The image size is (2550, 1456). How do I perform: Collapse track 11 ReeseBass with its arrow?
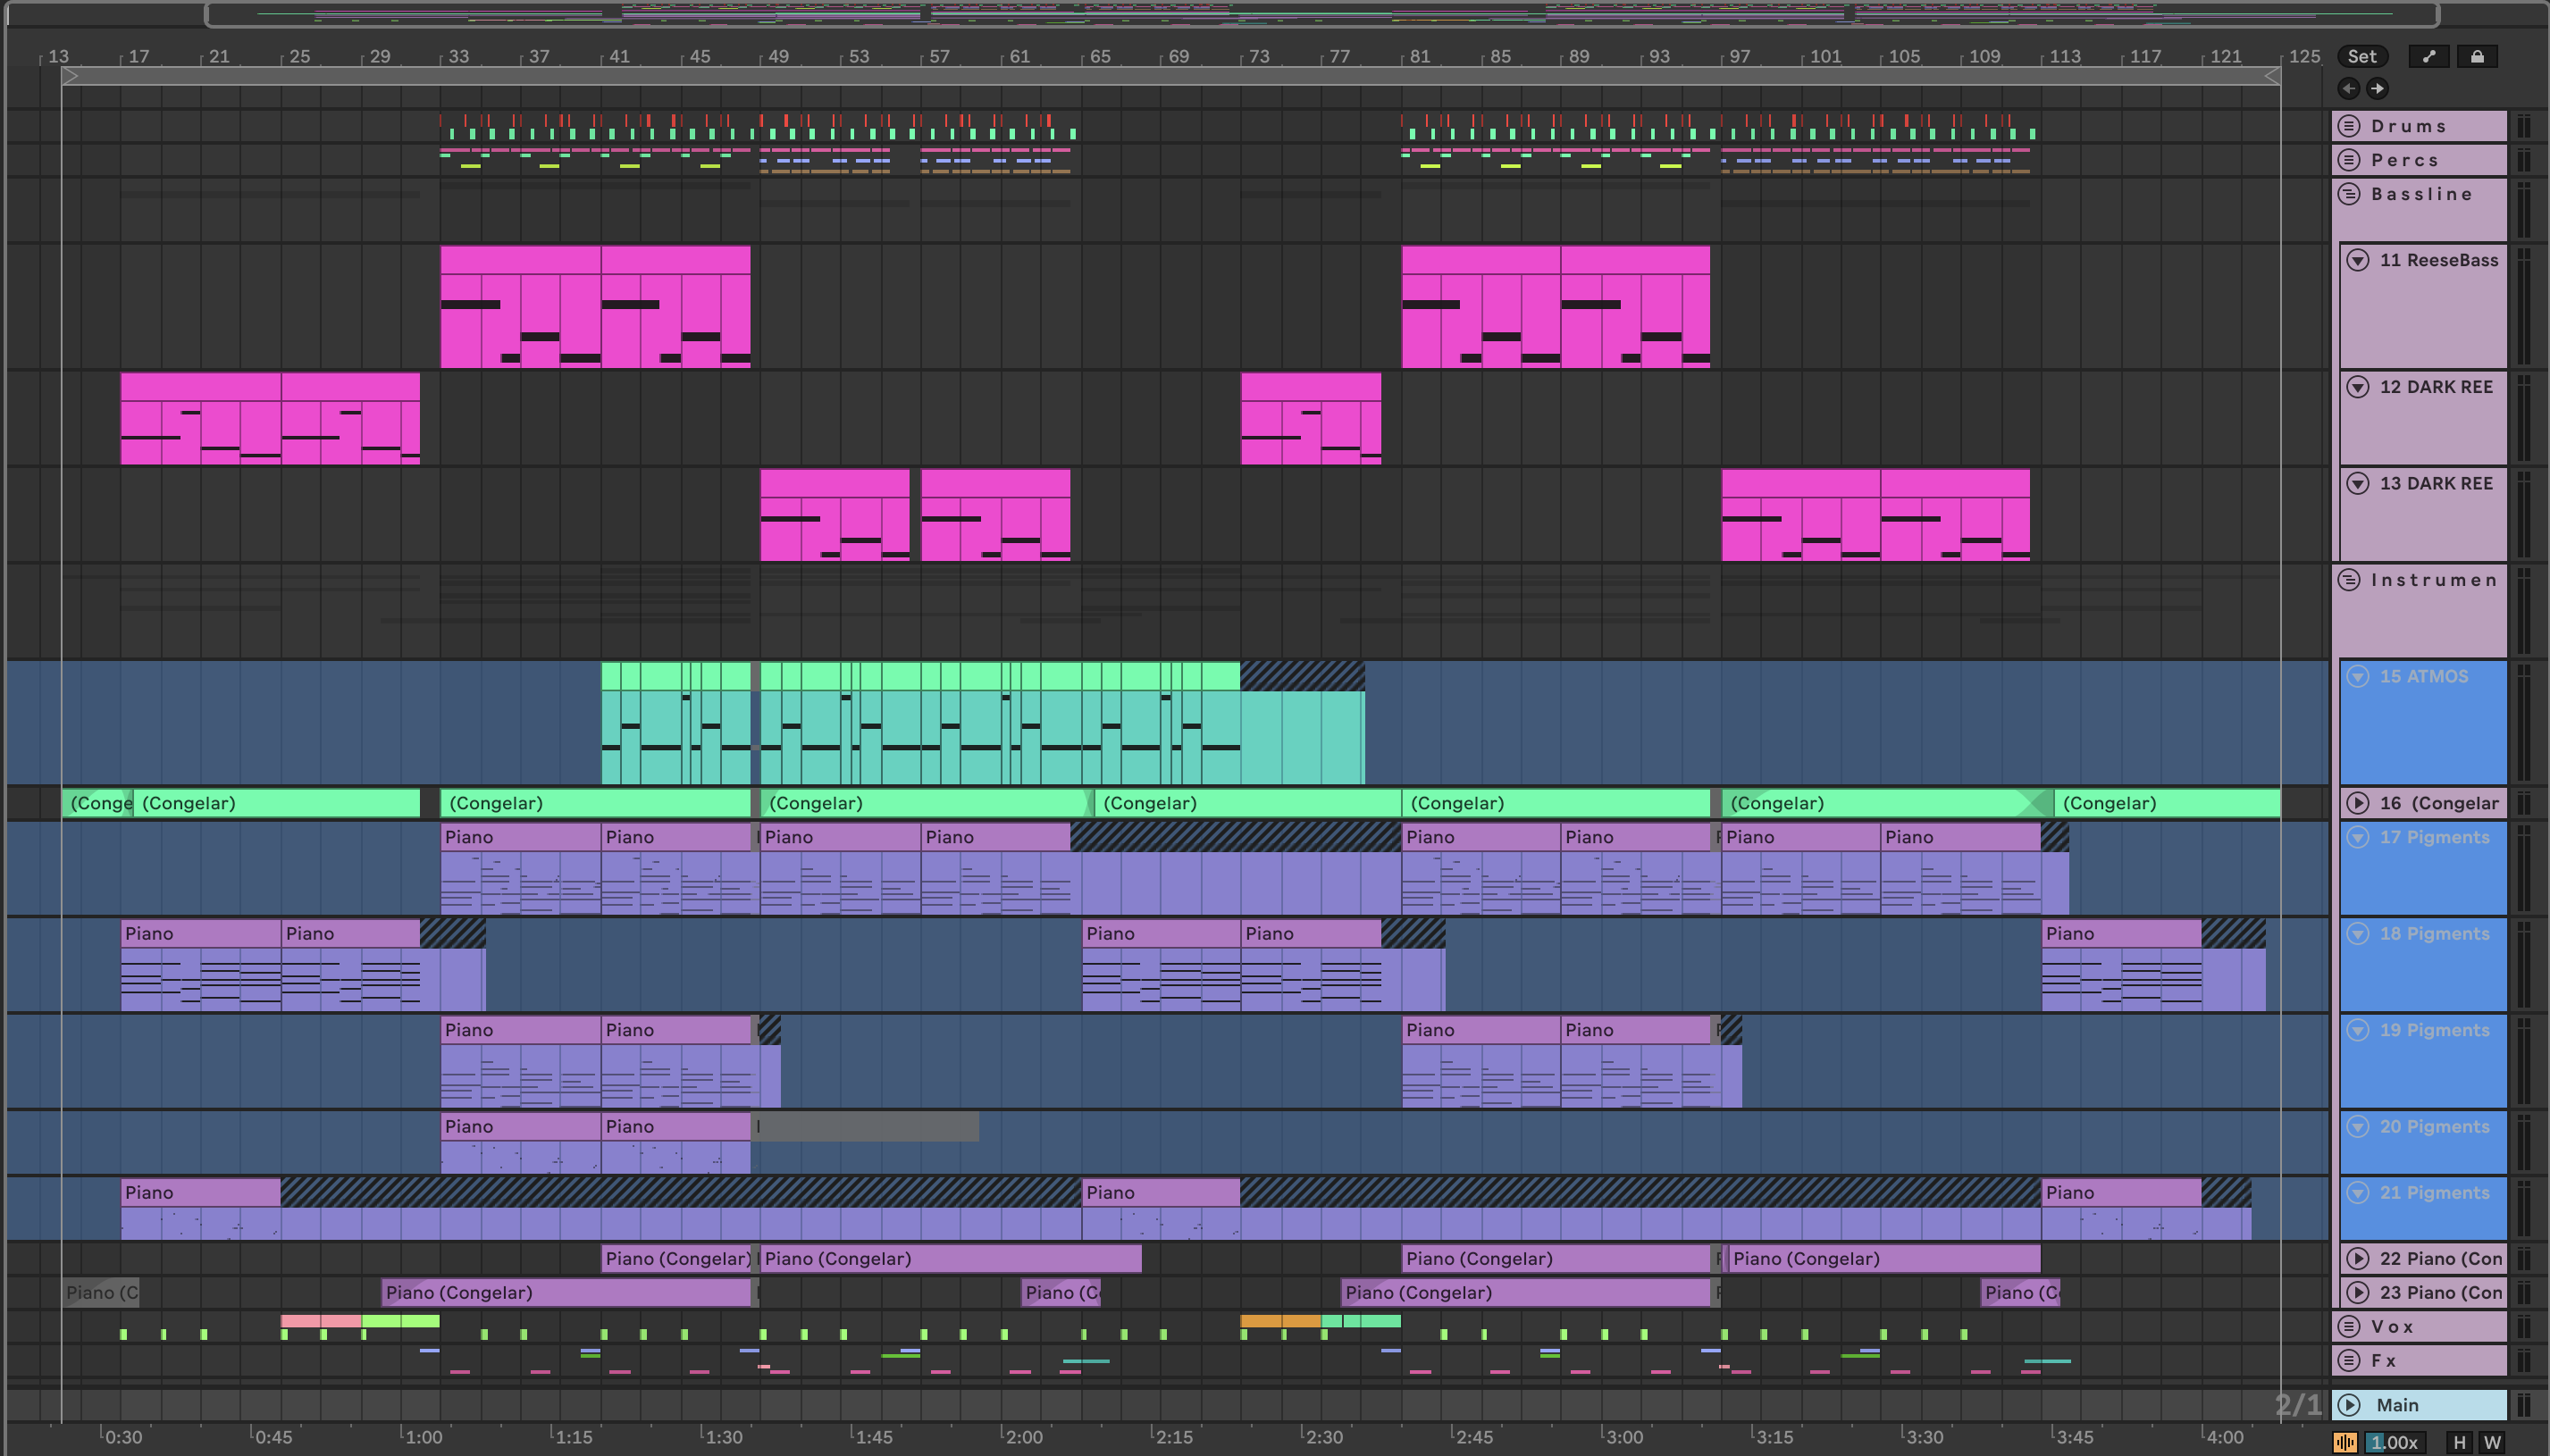[2358, 260]
